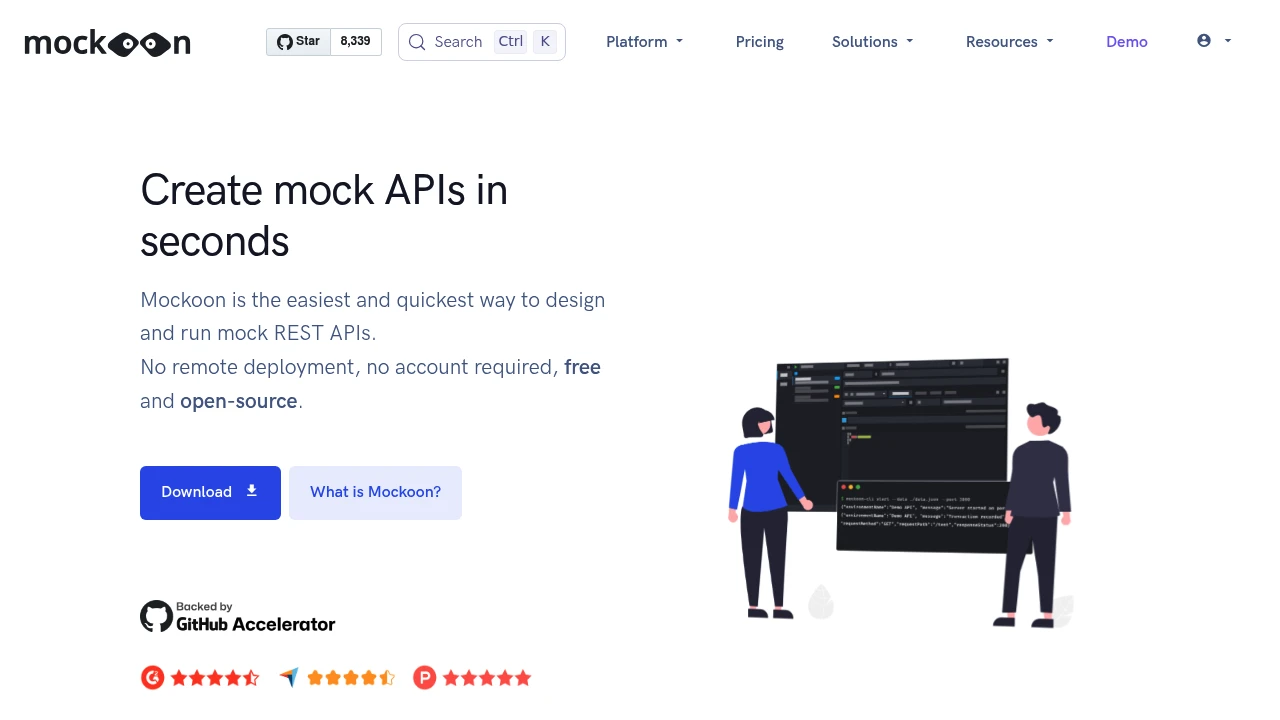Expand the Platform dropdown caret

coord(680,41)
